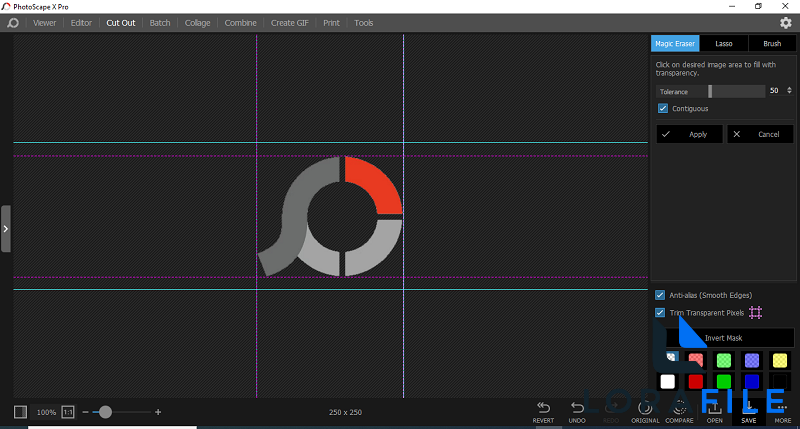Screen dimensions: 800x429
Task: Click the Cancel button
Action: 760,134
